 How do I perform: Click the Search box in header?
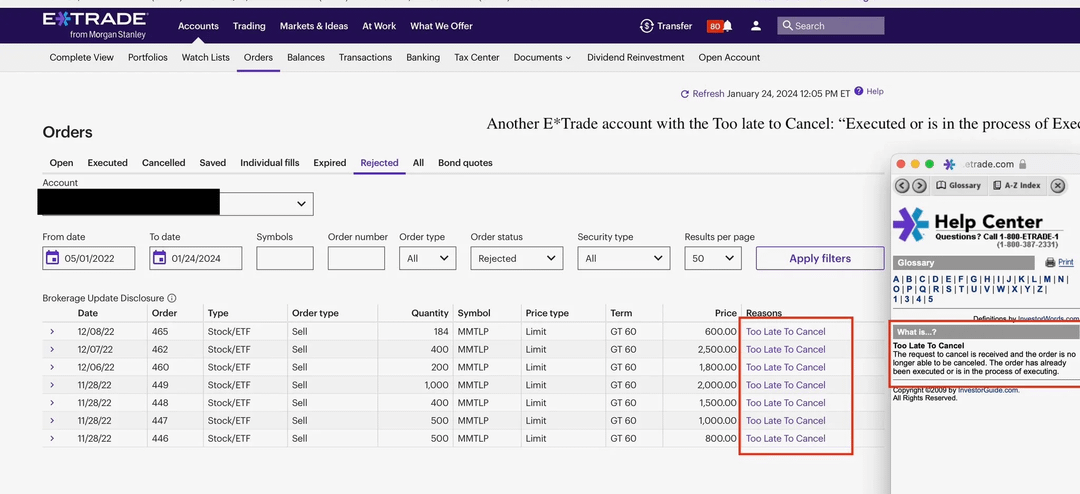coord(831,25)
